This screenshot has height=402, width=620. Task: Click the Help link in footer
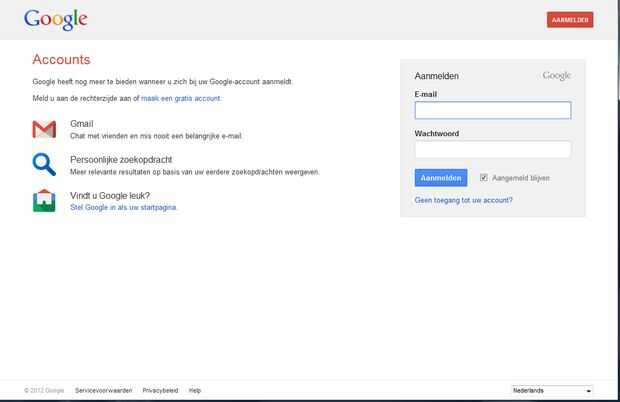tap(195, 390)
